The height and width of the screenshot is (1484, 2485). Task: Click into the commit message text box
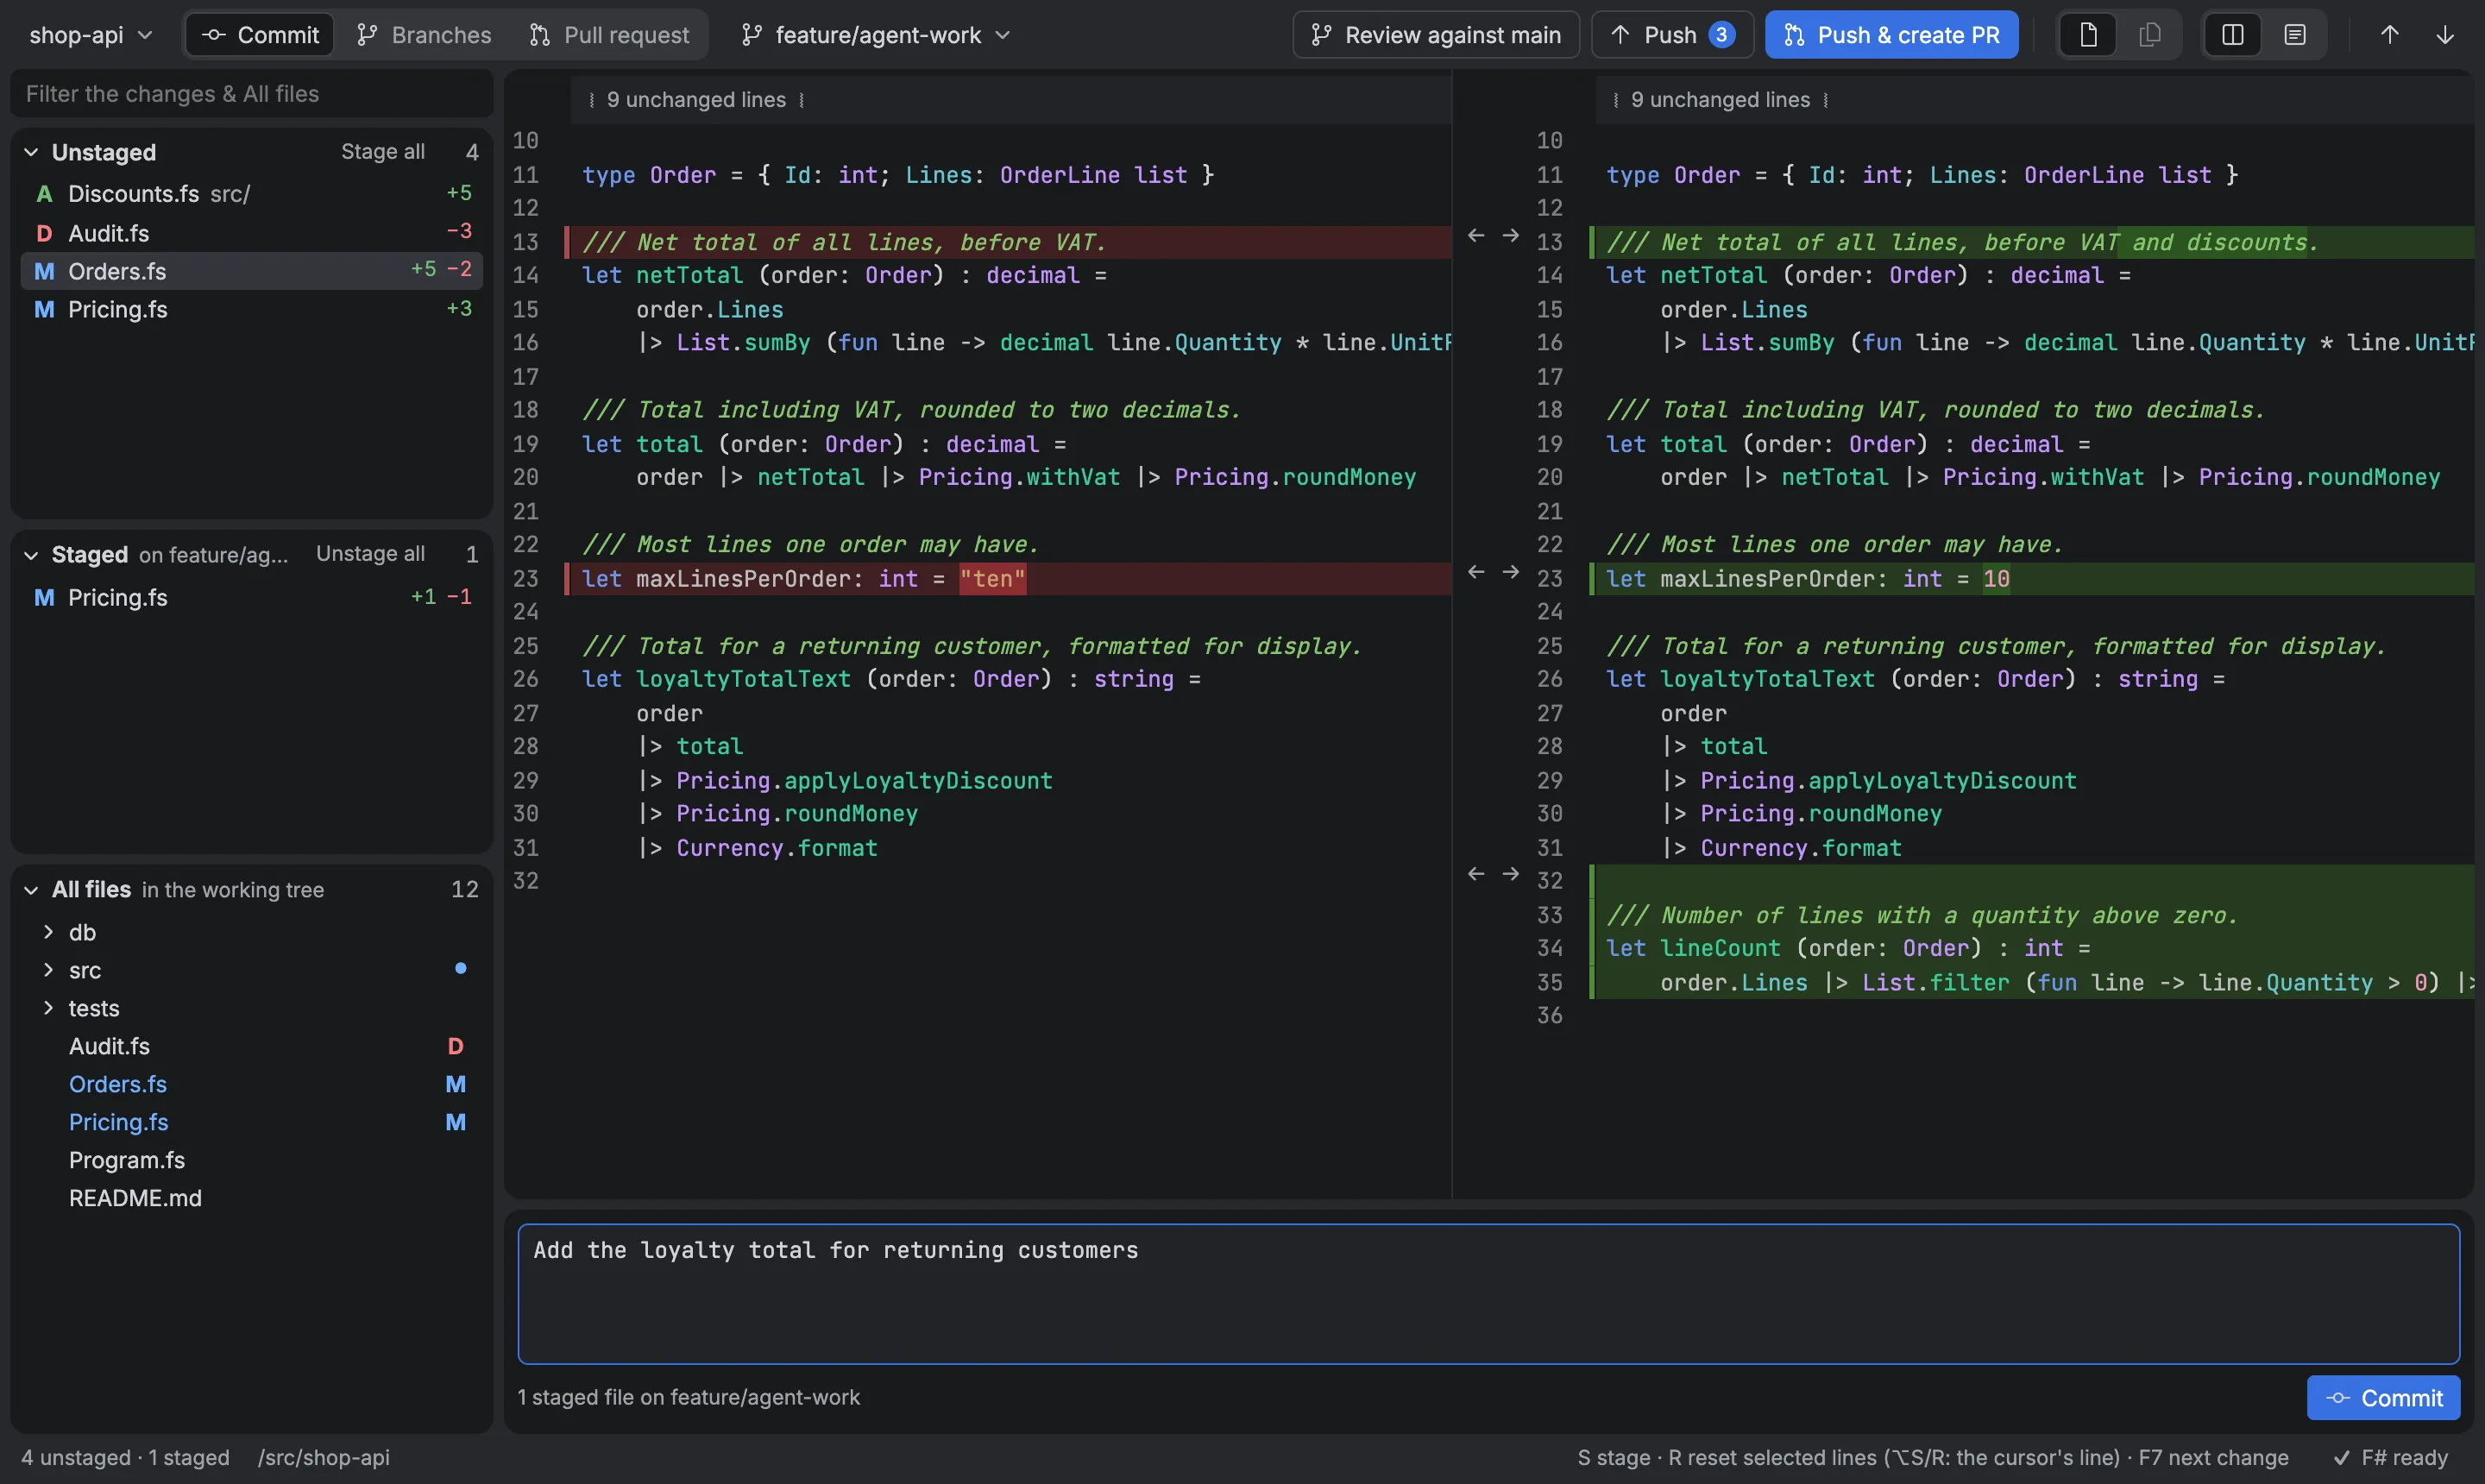(x=1488, y=1294)
